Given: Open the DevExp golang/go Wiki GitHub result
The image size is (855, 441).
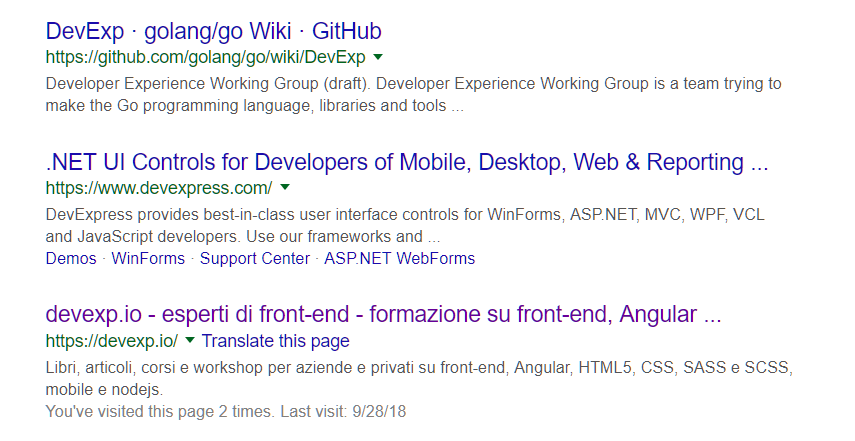Looking at the screenshot, I should tap(213, 31).
